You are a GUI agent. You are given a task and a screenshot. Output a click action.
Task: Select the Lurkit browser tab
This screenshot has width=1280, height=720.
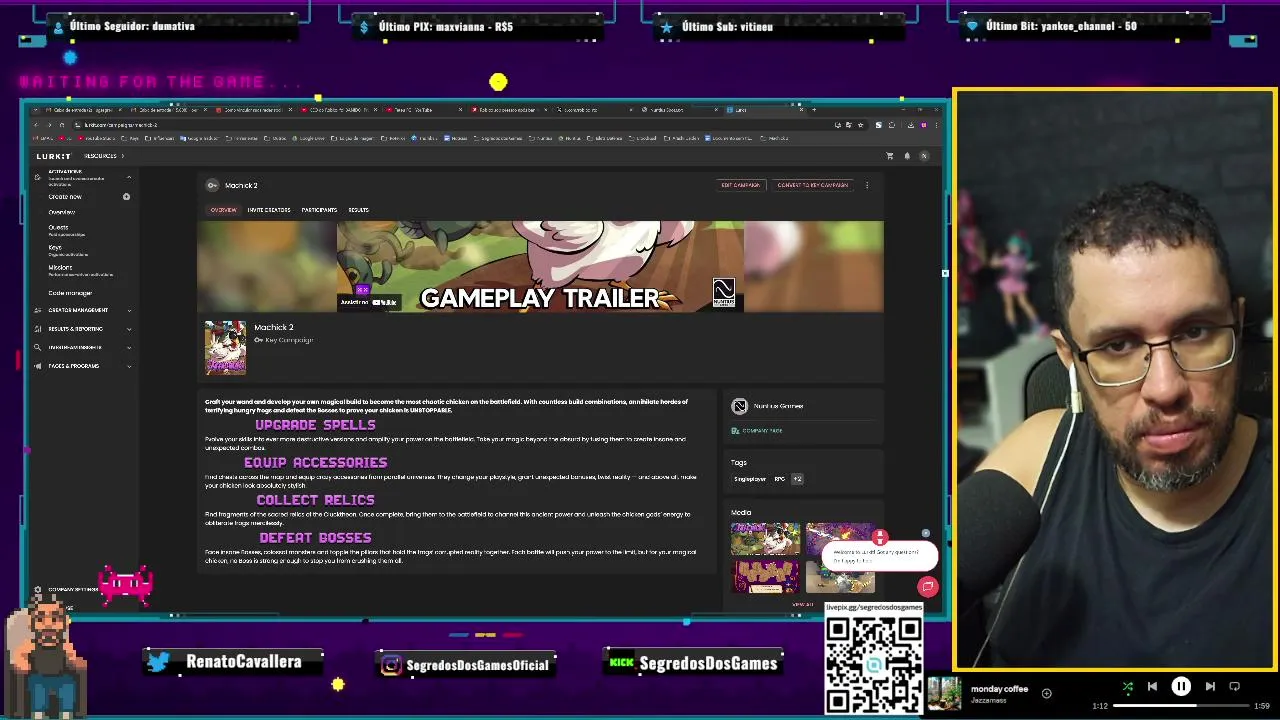tap(764, 110)
